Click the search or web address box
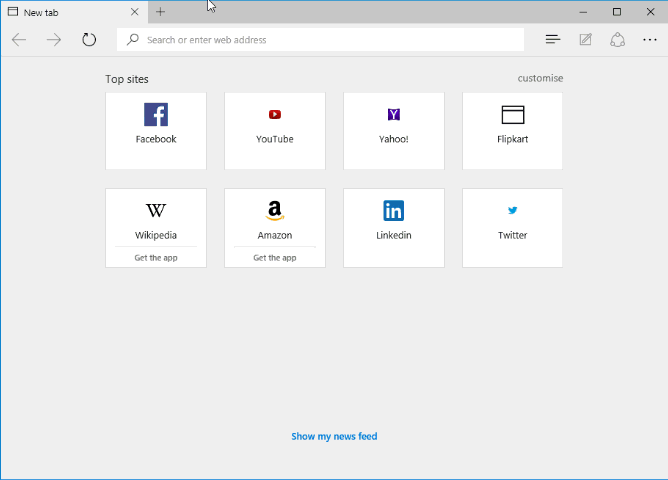 click(x=320, y=40)
